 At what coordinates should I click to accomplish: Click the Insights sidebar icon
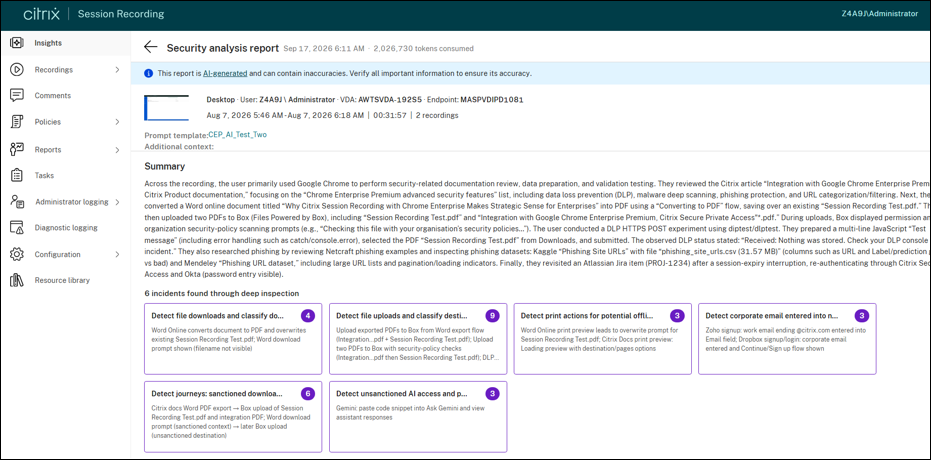point(17,43)
